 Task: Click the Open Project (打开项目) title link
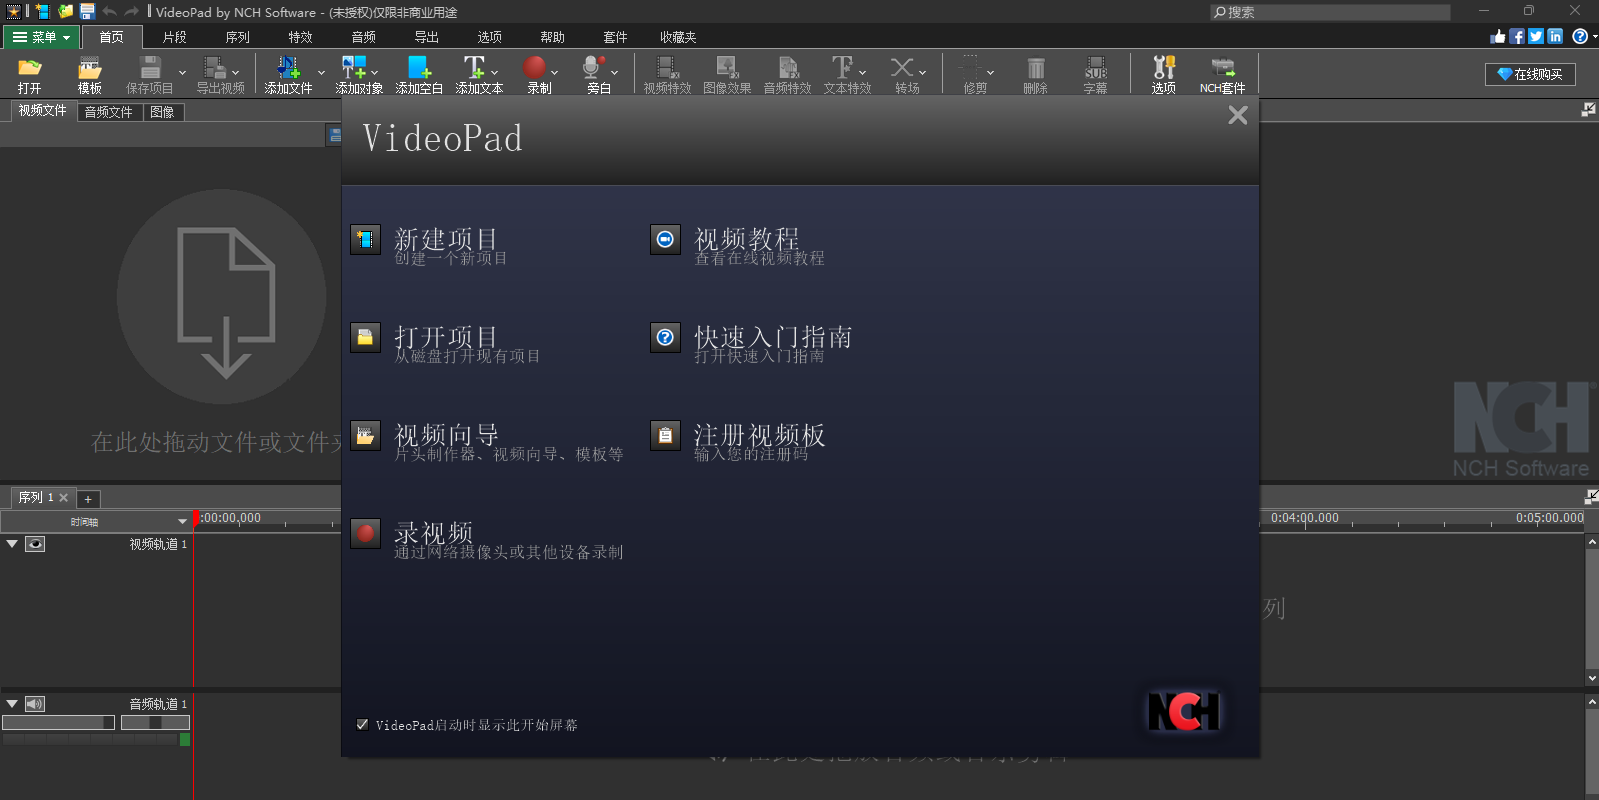[446, 337]
